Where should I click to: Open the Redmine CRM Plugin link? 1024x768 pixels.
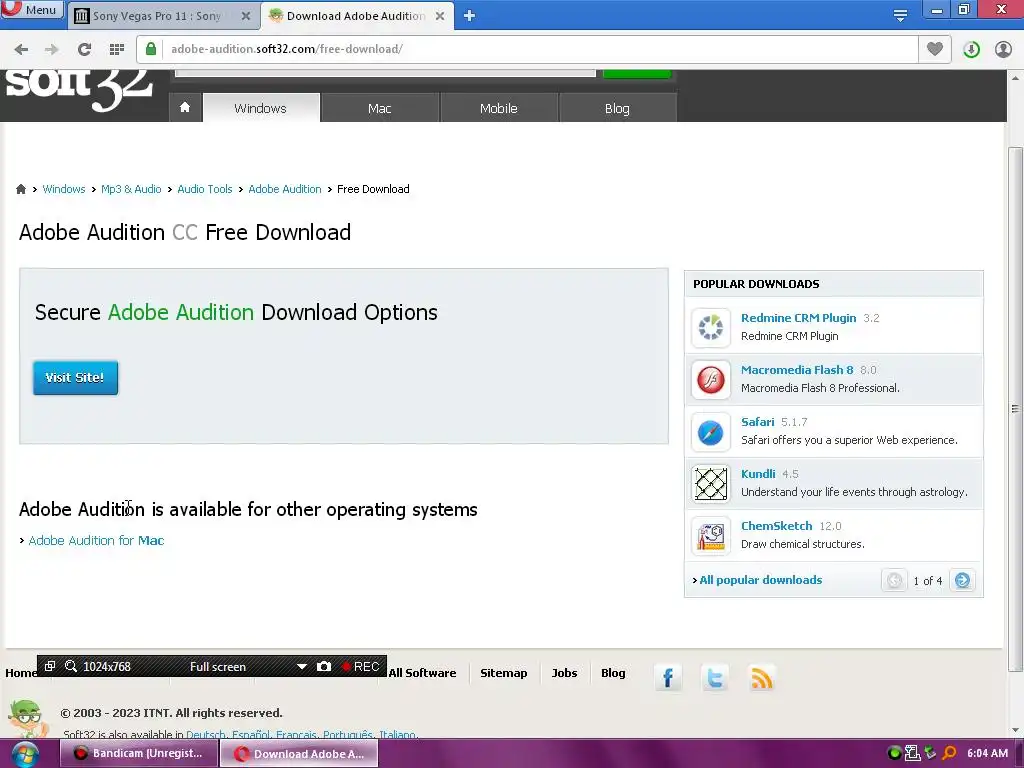pos(798,317)
